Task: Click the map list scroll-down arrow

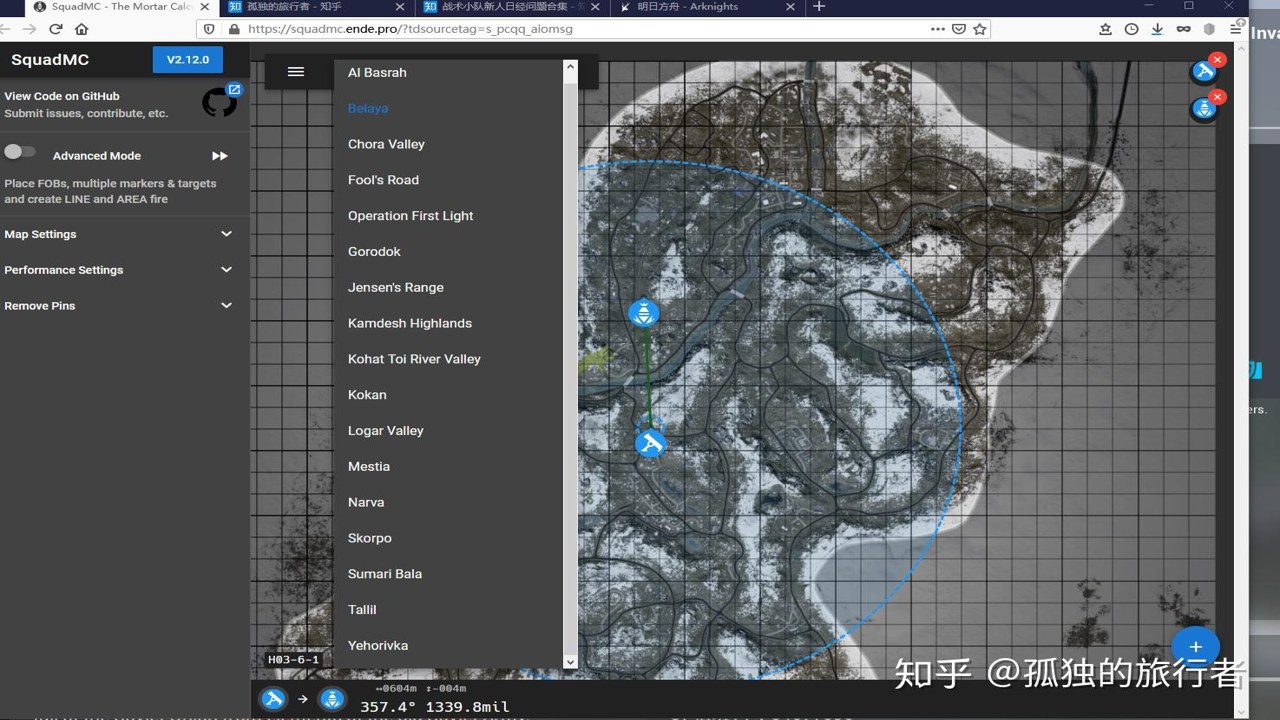Action: pos(570,661)
